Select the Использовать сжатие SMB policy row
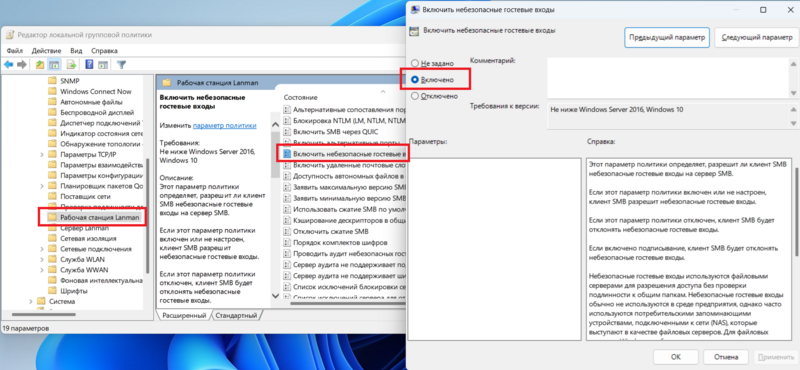The image size is (800, 370). click(345, 209)
